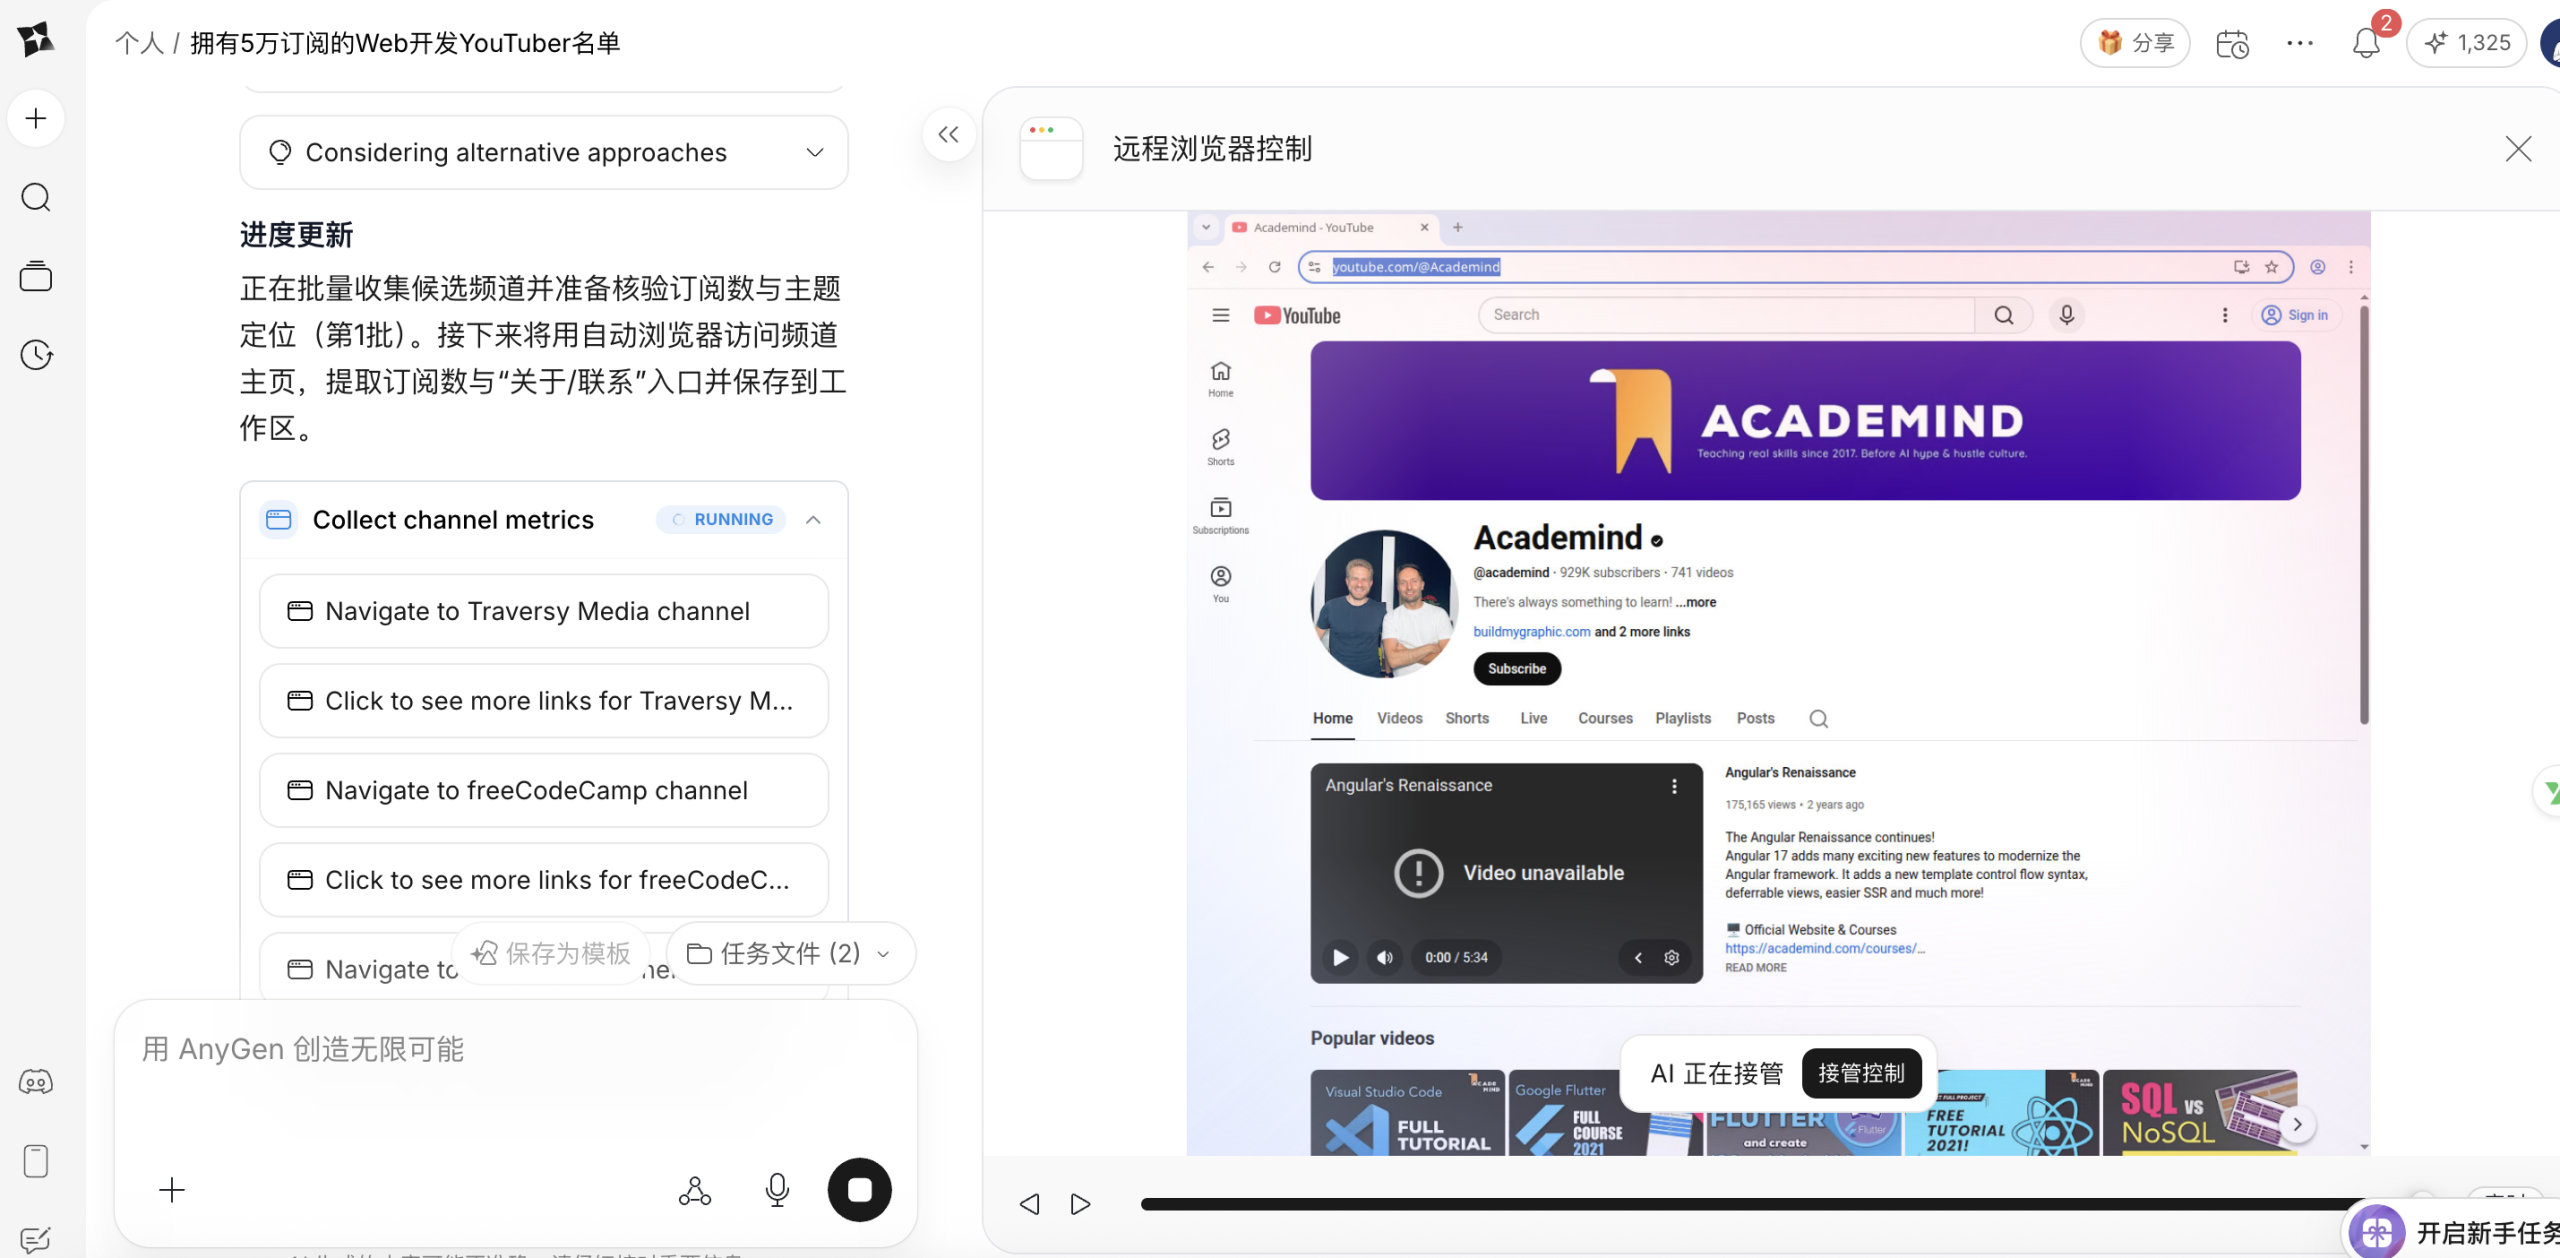
Task: Click the plus icon in the left sidebar
Action: (x=36, y=118)
